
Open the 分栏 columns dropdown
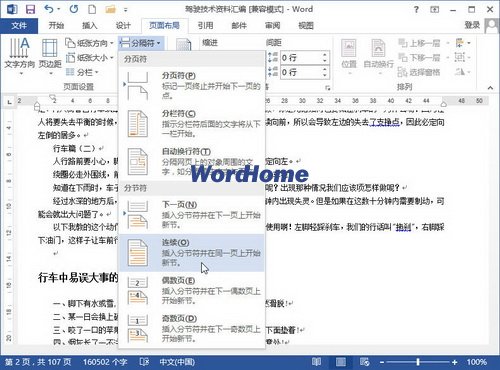coord(82,72)
